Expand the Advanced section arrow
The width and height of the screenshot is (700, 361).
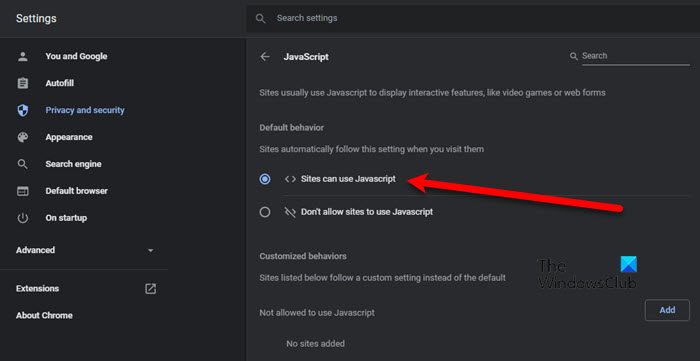coord(150,250)
